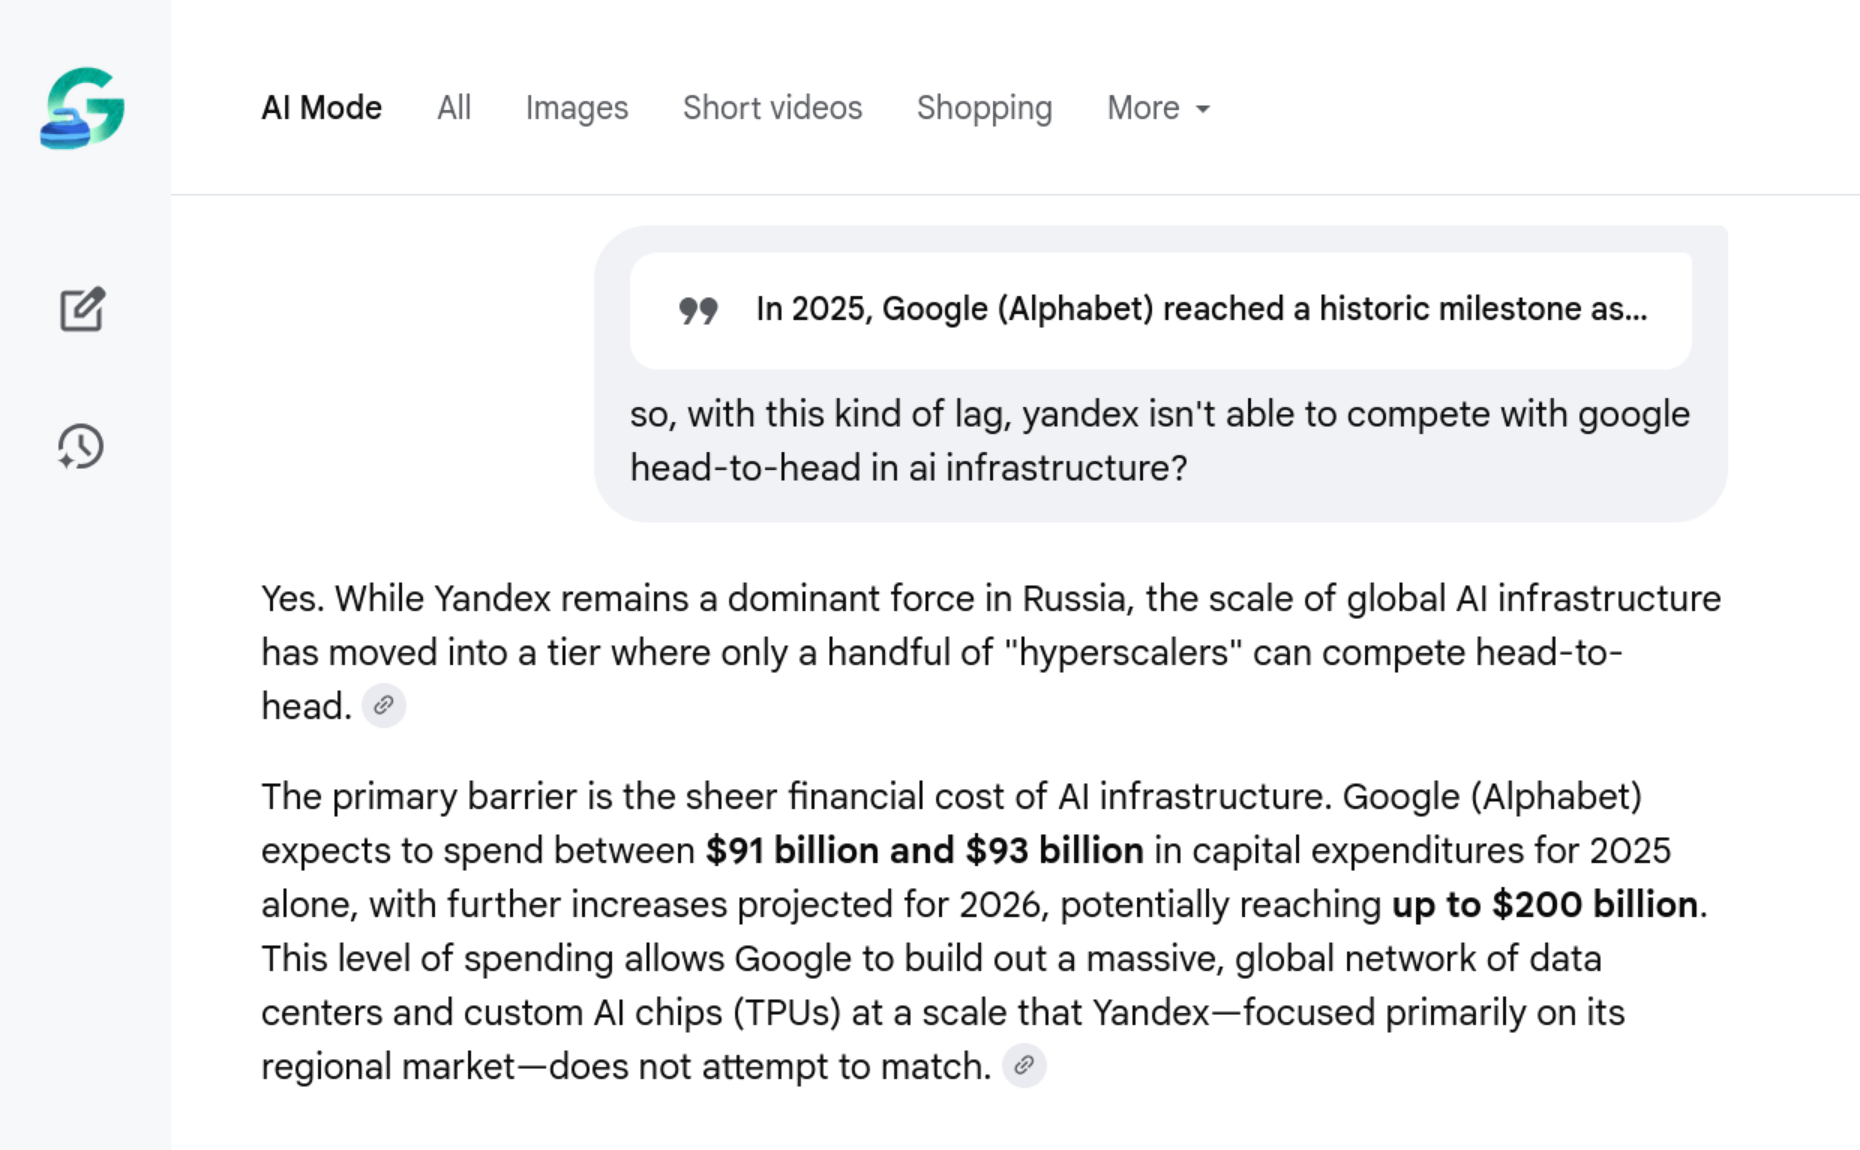This screenshot has width=1860, height=1150.
Task: Open source link icon after "attempt to match."
Action: [x=1024, y=1066]
